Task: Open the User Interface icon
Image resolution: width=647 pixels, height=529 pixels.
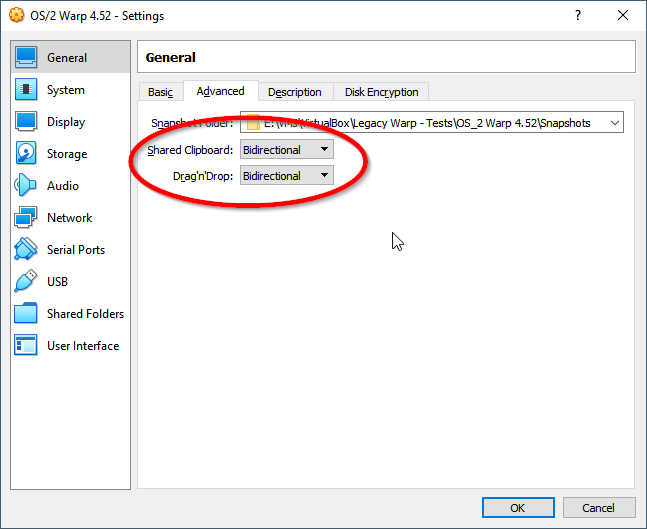Action: pyautogui.click(x=26, y=345)
